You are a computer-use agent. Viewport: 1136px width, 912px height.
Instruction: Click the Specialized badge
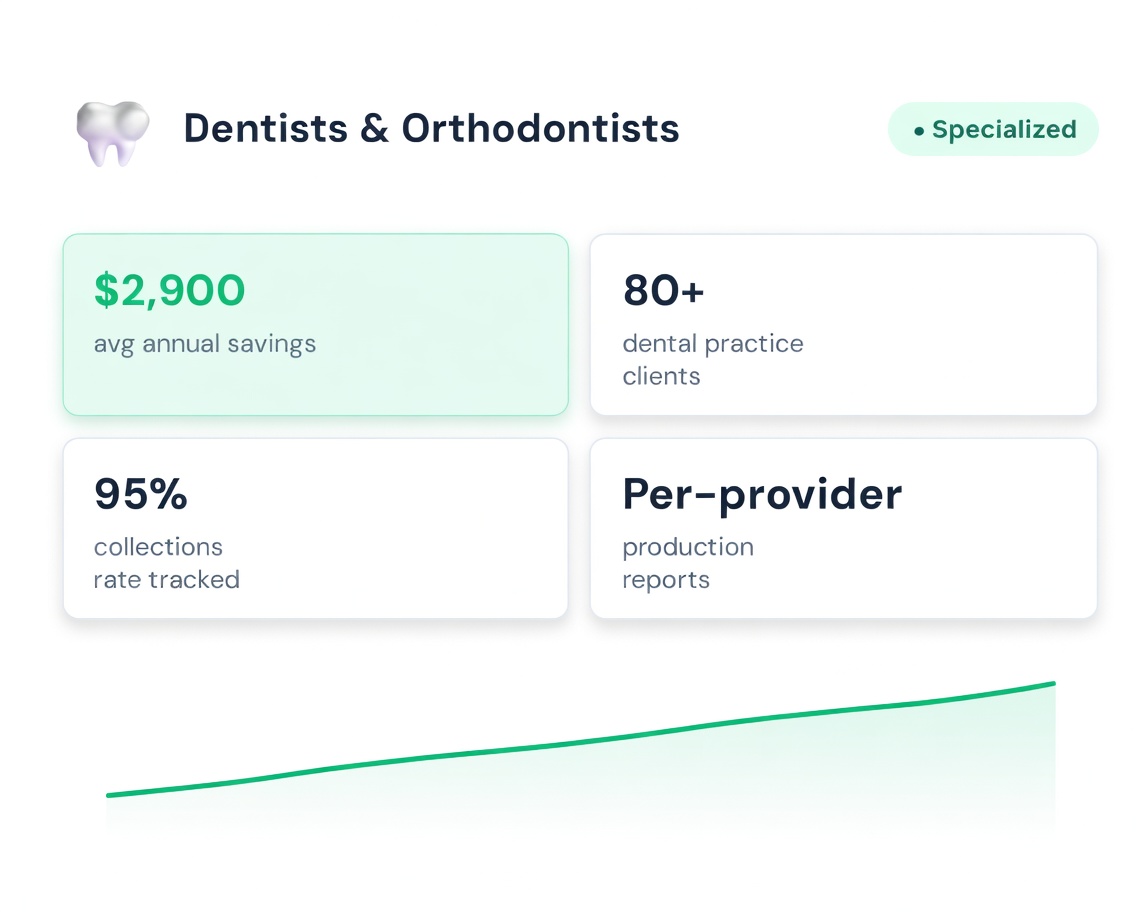[993, 130]
